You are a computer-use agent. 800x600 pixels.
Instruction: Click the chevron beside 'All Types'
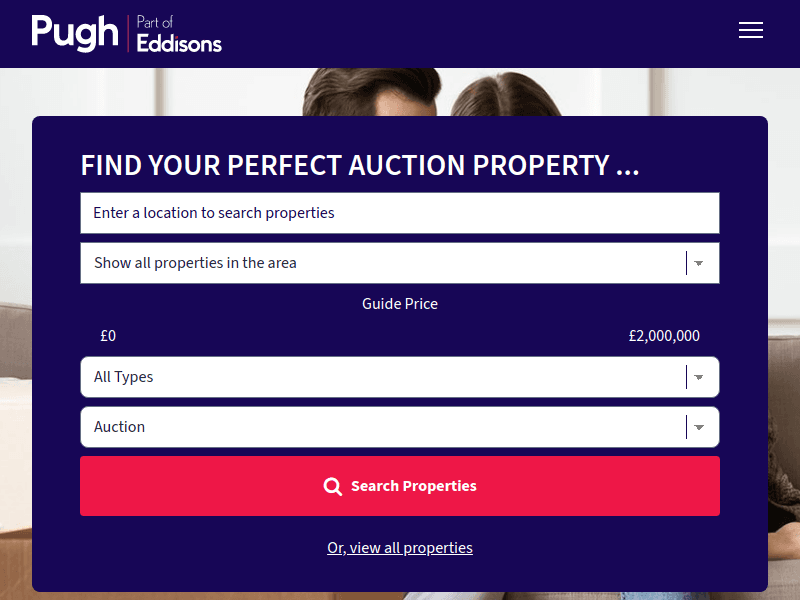pos(699,377)
